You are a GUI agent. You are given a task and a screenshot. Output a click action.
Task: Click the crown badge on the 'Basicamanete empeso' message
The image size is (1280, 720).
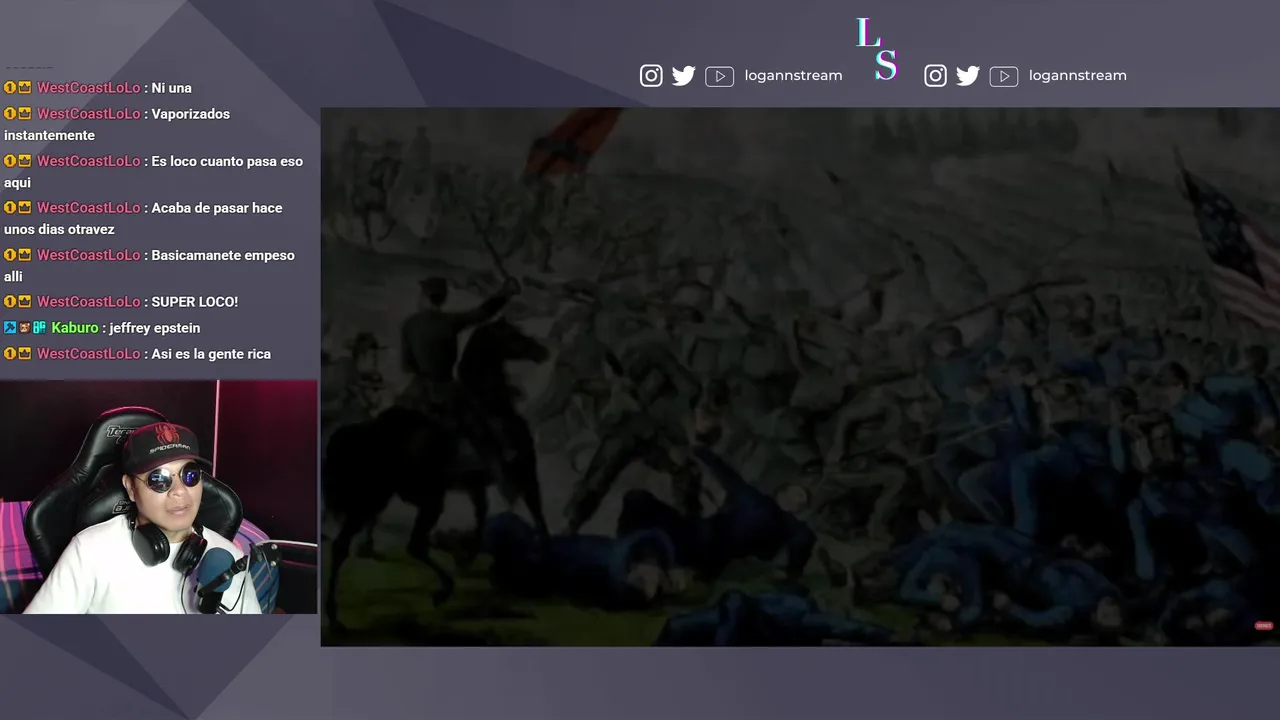coord(25,255)
